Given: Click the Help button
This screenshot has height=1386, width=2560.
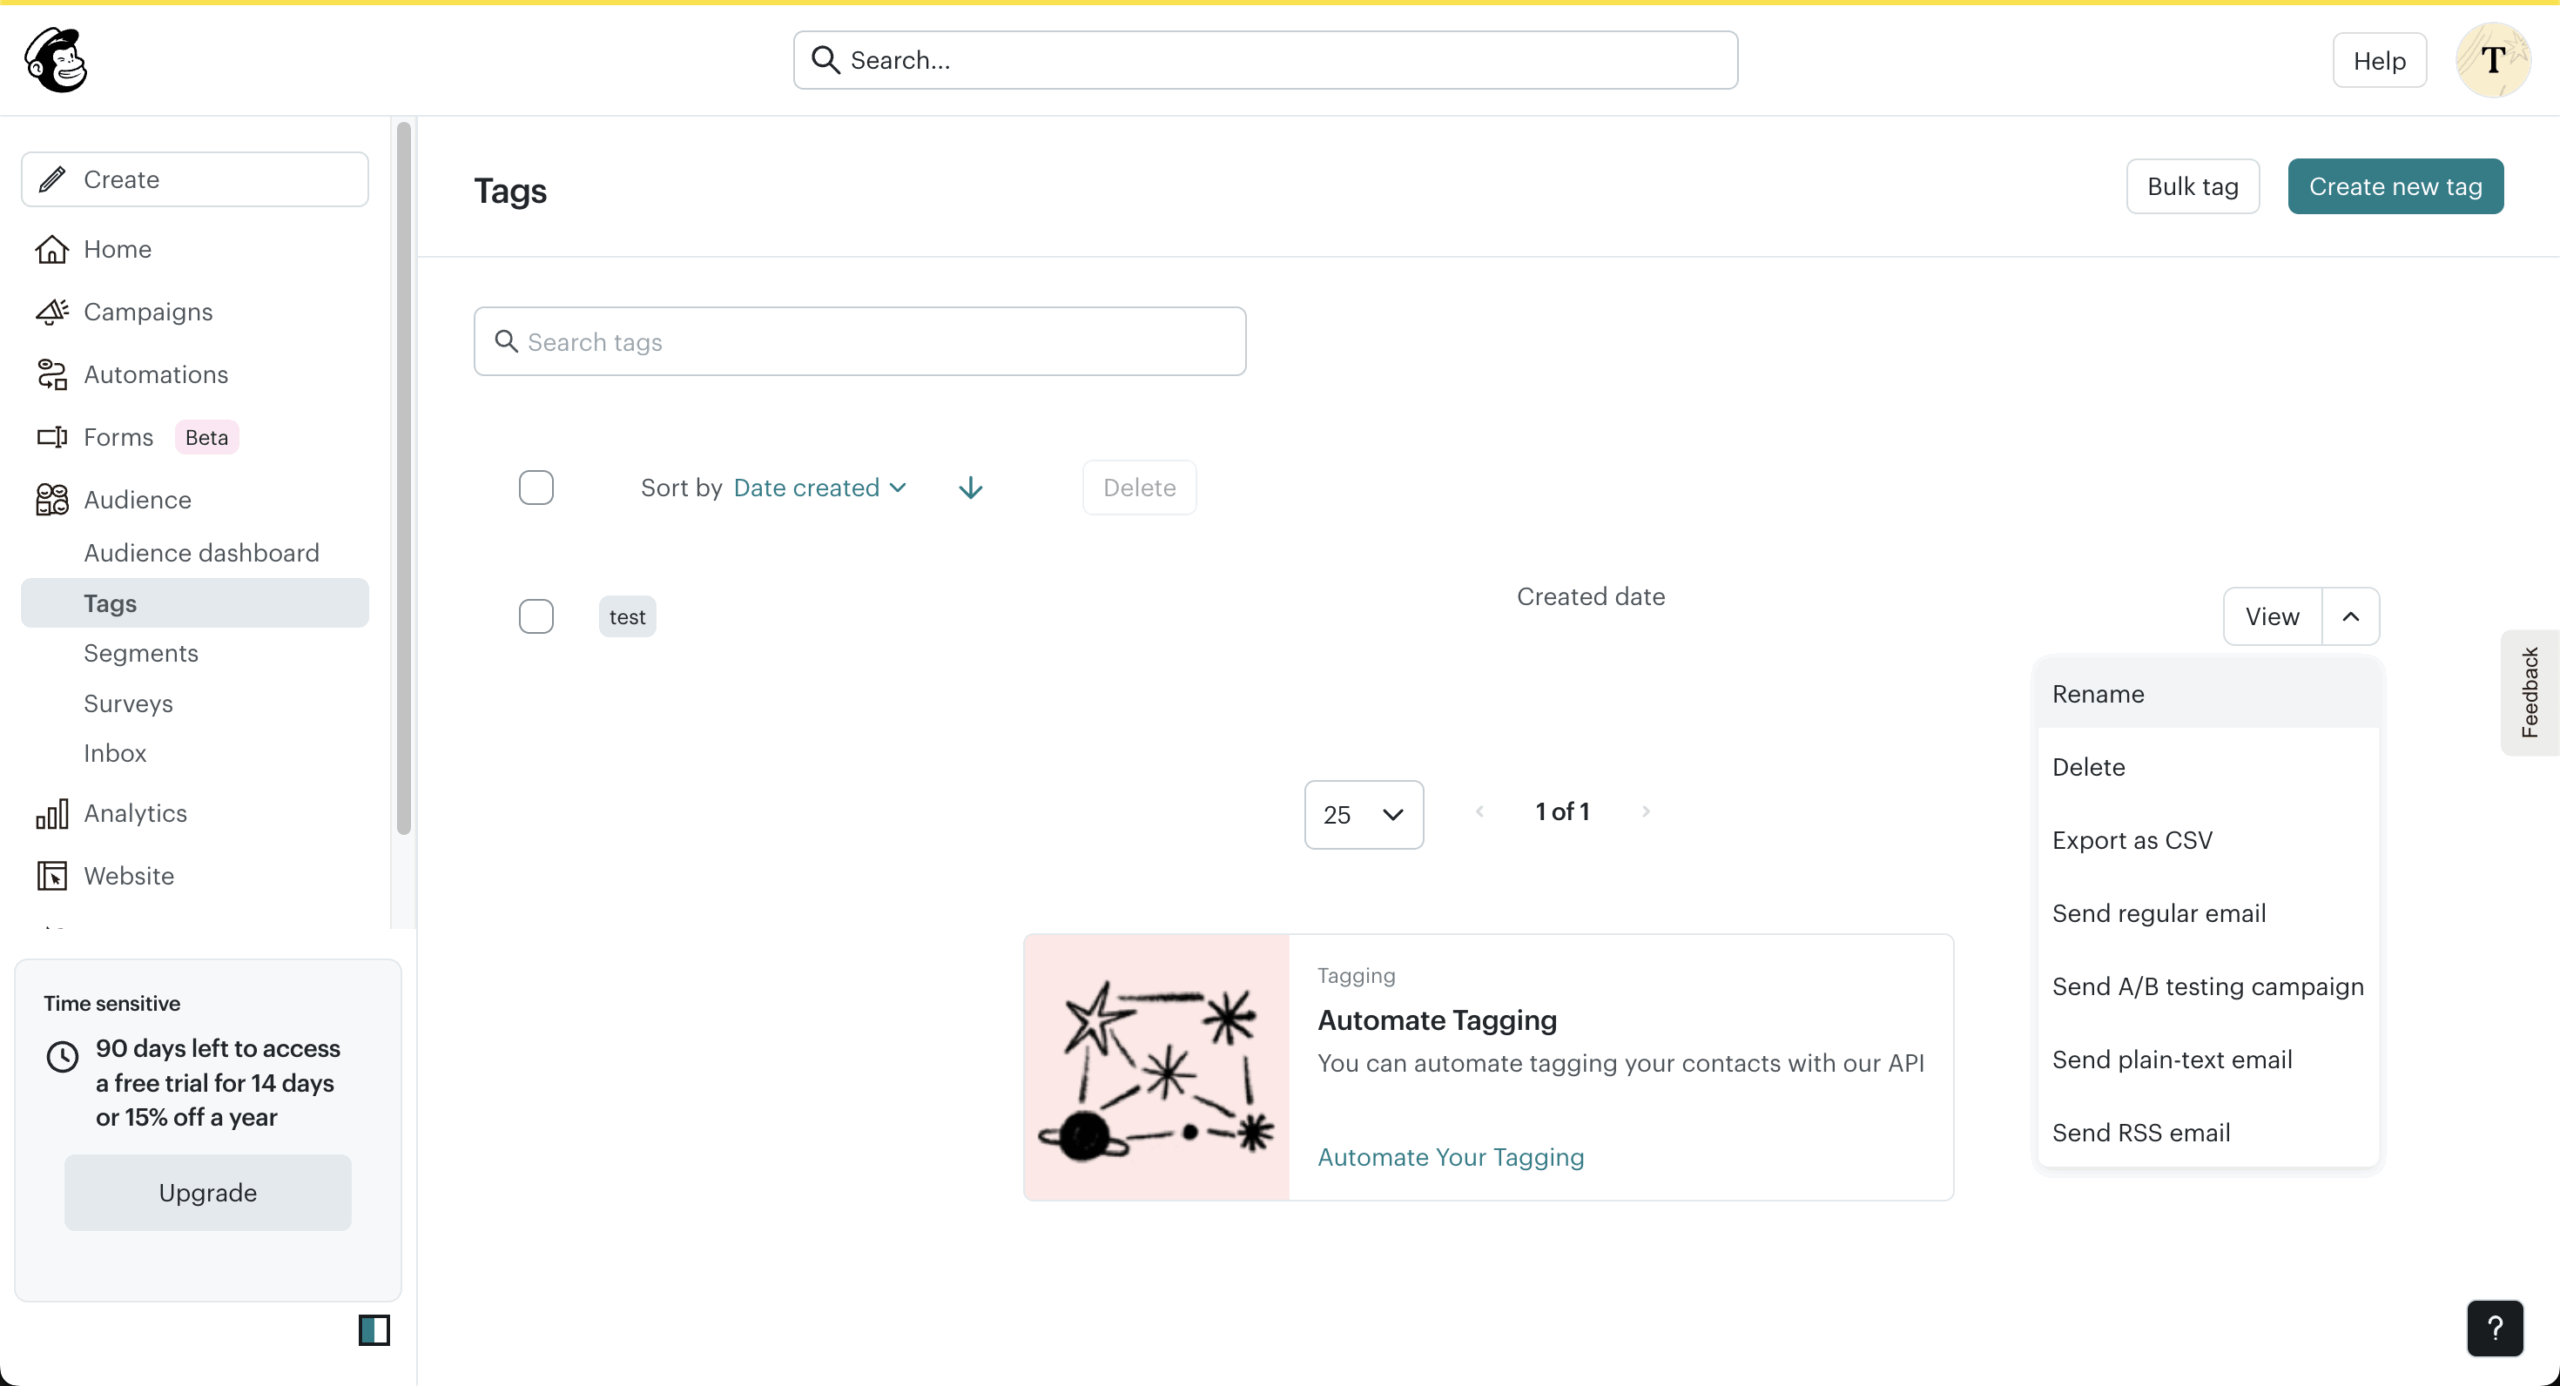Looking at the screenshot, I should click(x=2379, y=60).
